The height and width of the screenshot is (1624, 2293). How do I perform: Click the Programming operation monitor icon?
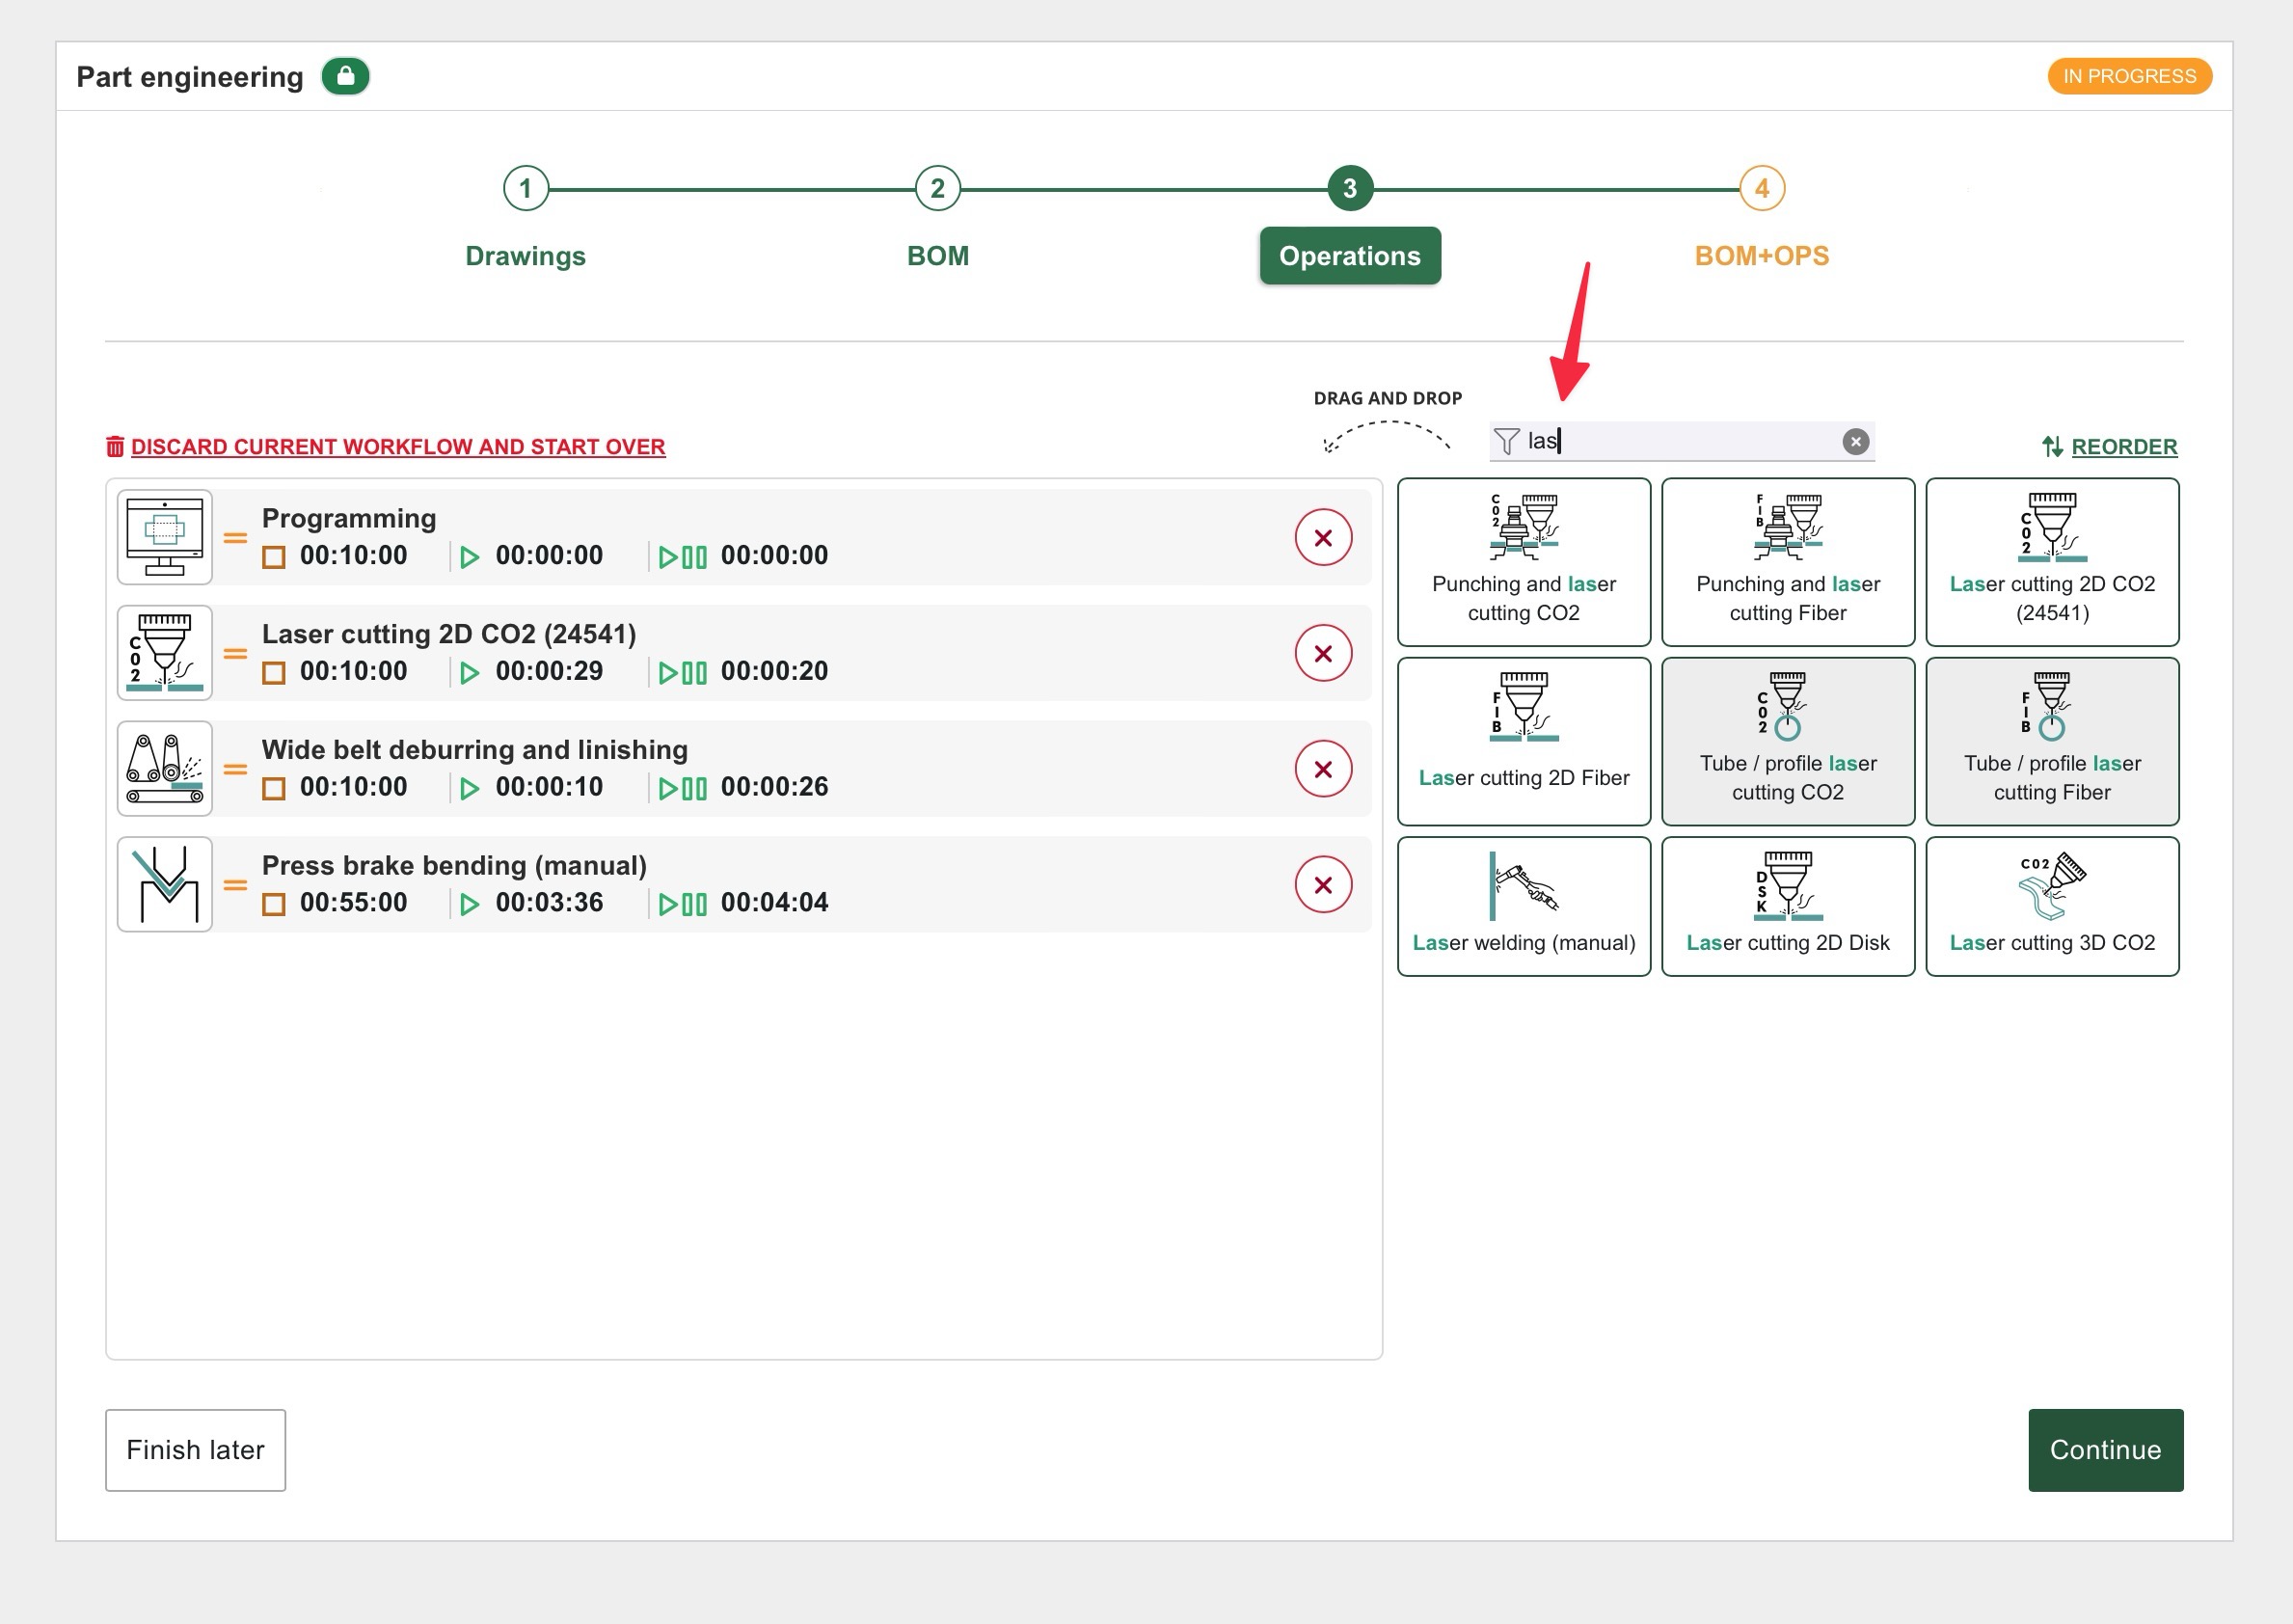(x=165, y=537)
